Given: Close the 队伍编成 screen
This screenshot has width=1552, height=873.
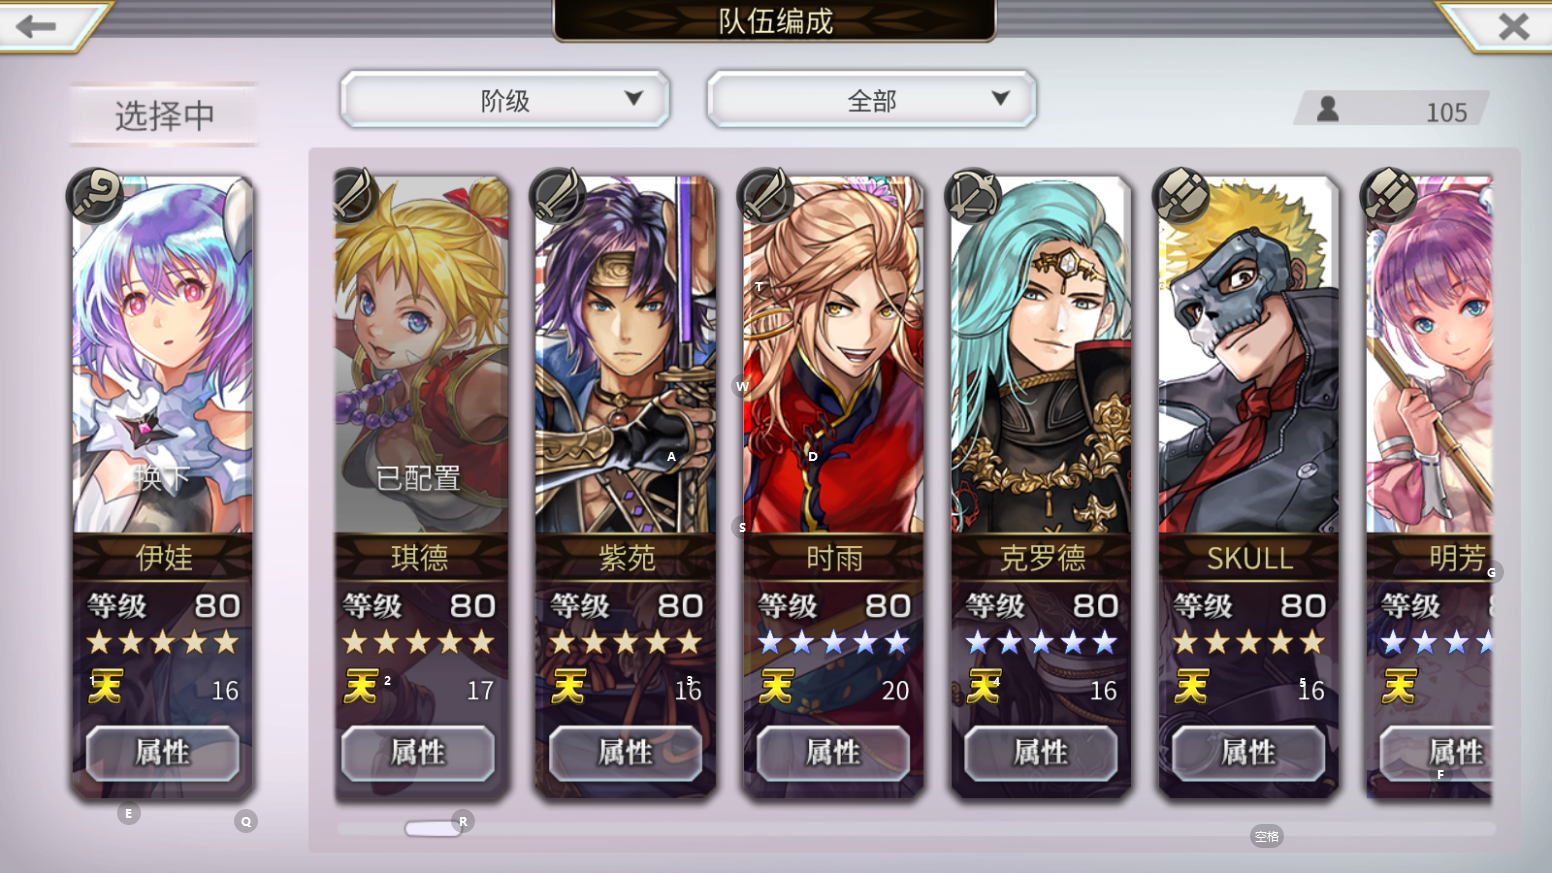Looking at the screenshot, I should [x=1513, y=26].
